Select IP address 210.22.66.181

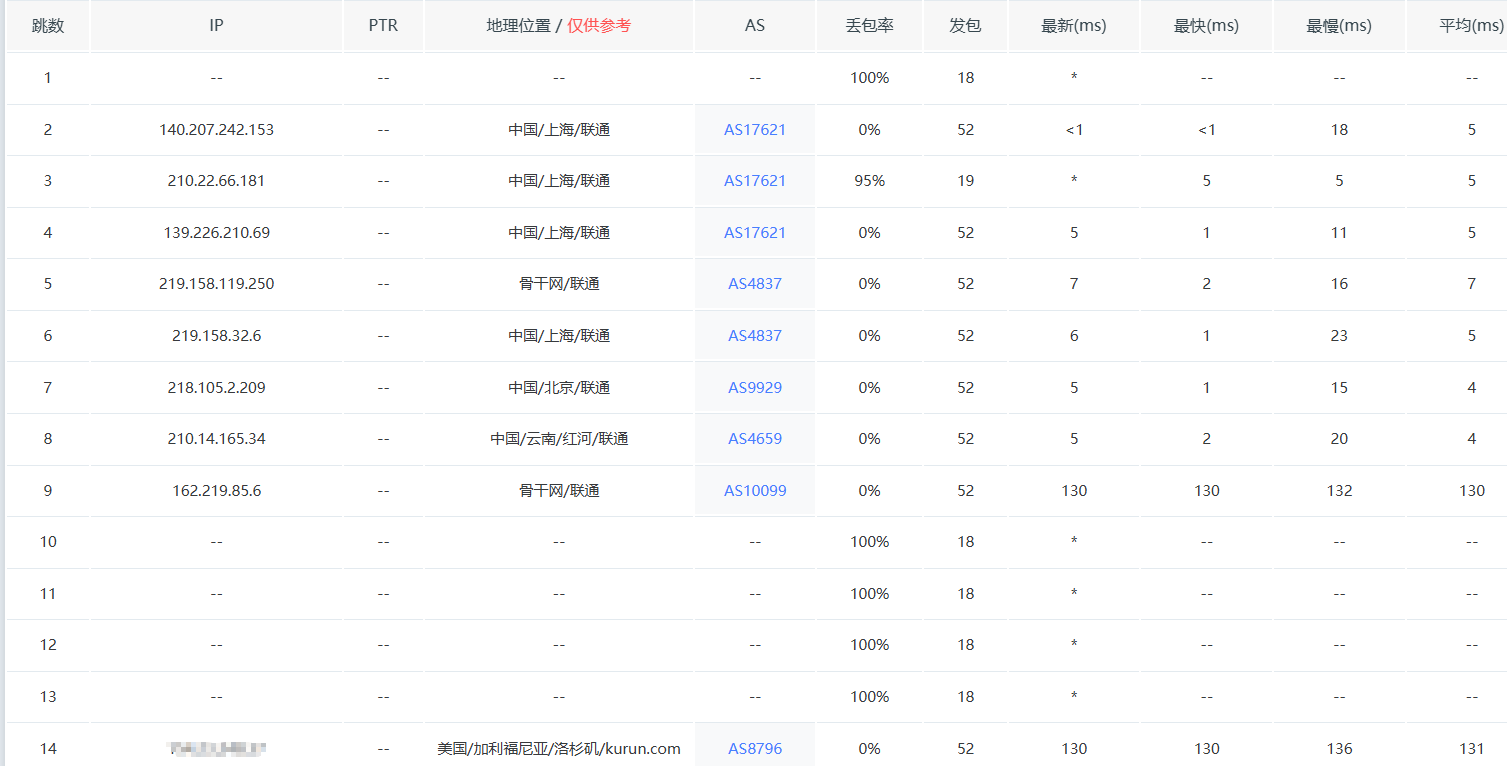[217, 181]
